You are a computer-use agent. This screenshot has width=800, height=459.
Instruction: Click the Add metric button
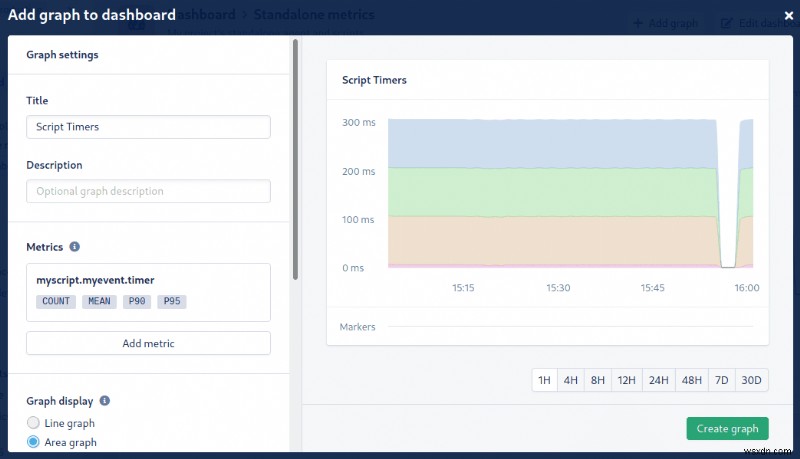(148, 343)
